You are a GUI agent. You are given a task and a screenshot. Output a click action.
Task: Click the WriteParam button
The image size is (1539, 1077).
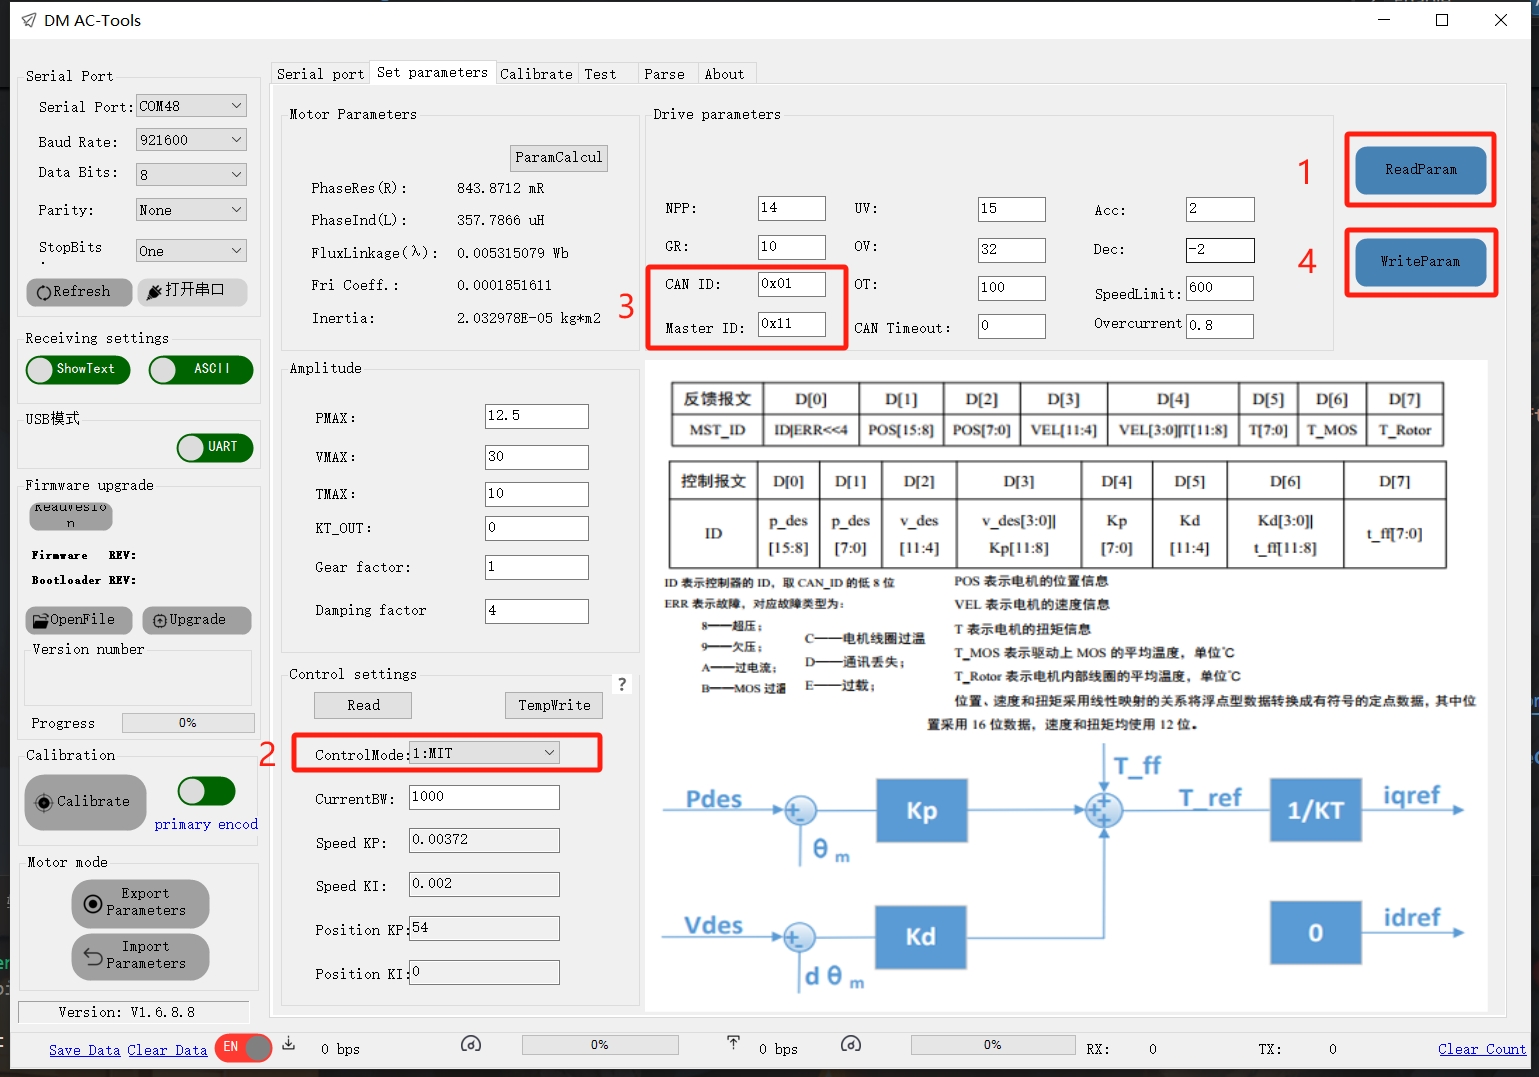pos(1420,262)
